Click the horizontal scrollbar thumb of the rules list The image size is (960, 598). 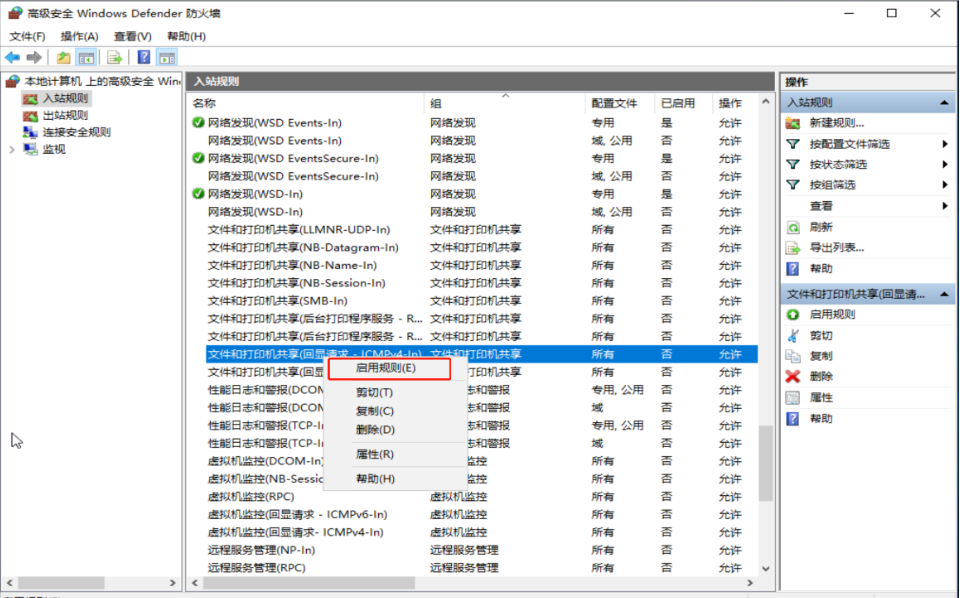309,583
